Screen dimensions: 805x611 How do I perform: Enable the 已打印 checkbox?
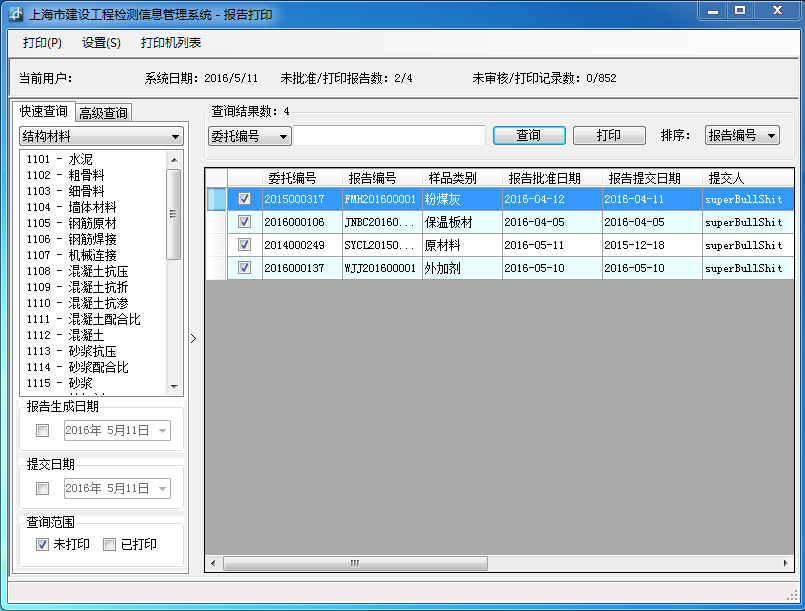110,545
